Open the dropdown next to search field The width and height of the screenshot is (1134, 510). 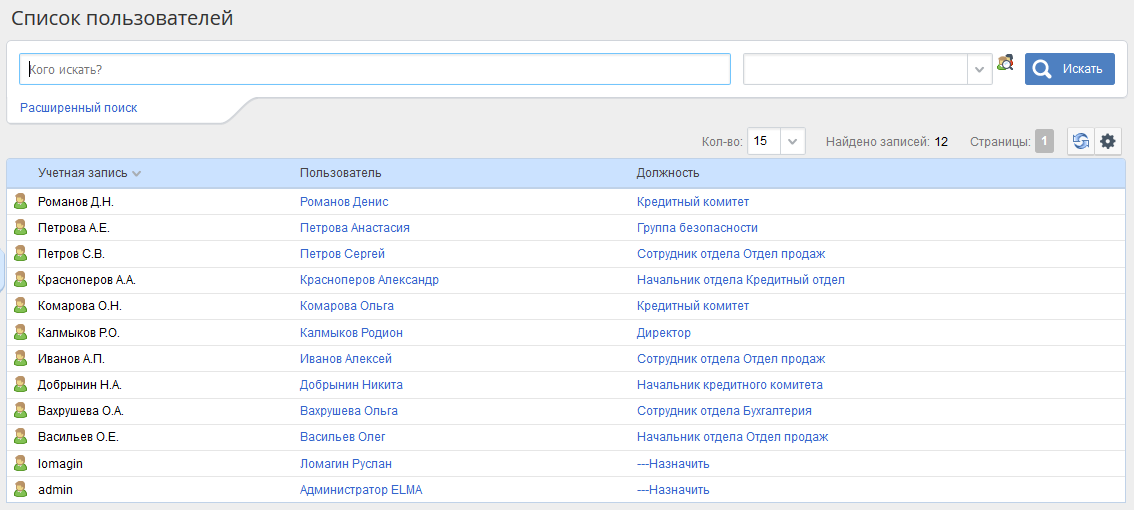point(979,69)
